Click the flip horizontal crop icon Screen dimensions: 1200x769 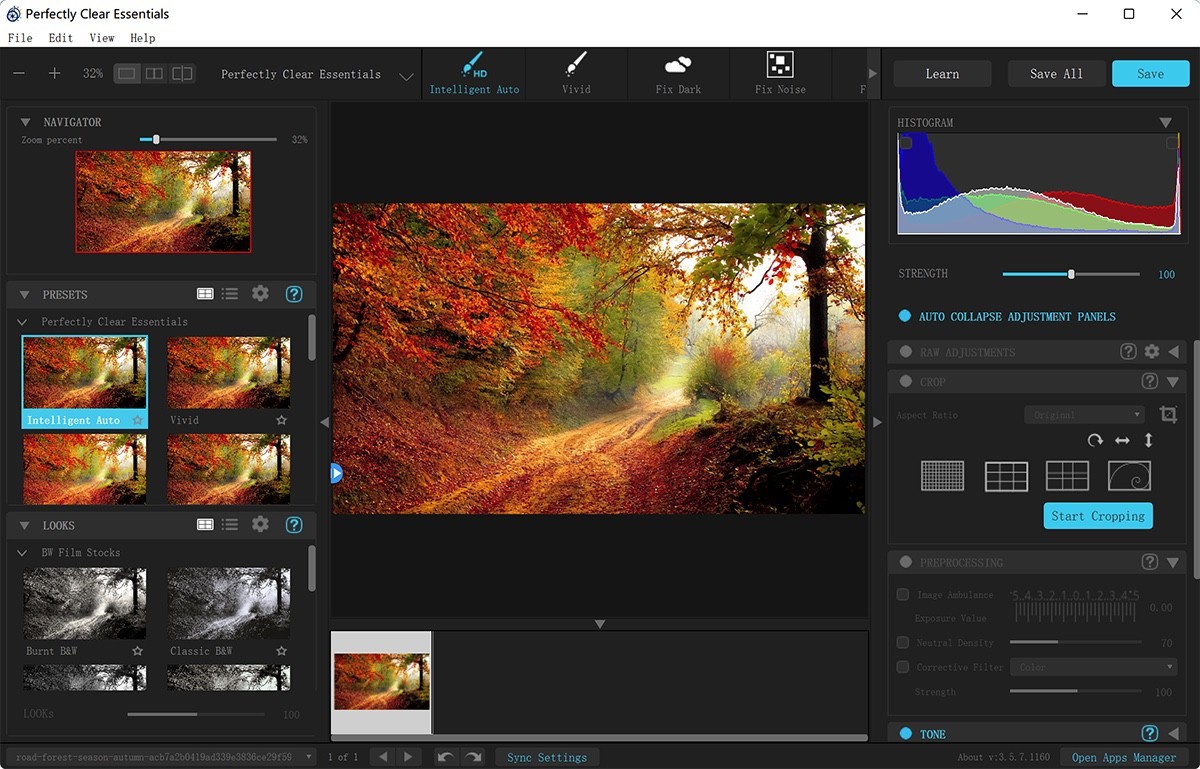pyautogui.click(x=1122, y=441)
